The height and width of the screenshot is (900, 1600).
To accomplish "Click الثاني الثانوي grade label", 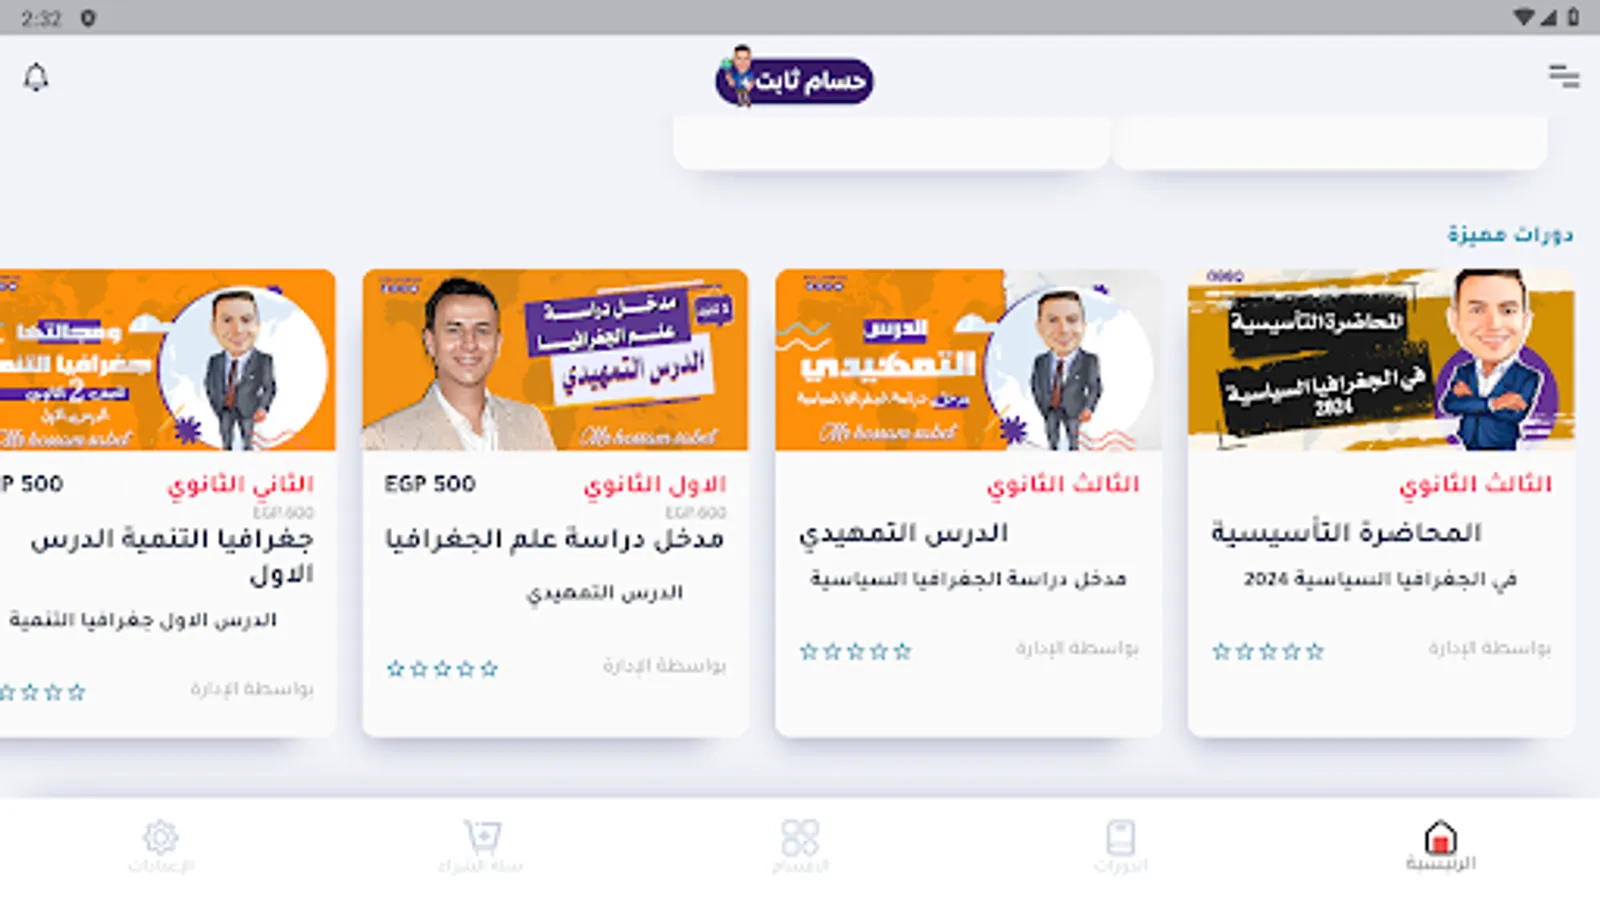I will point(241,485).
